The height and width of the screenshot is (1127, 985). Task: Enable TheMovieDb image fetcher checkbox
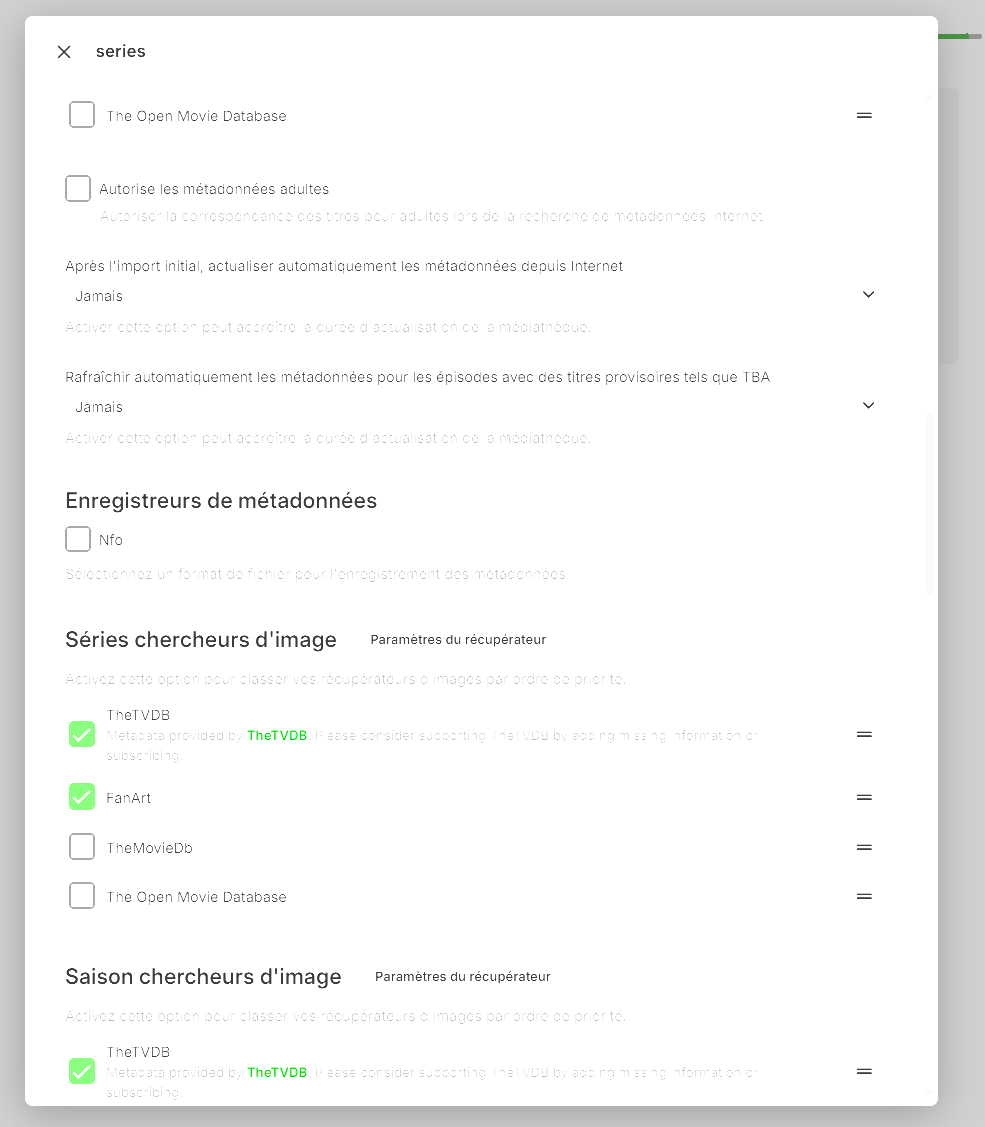tap(82, 847)
